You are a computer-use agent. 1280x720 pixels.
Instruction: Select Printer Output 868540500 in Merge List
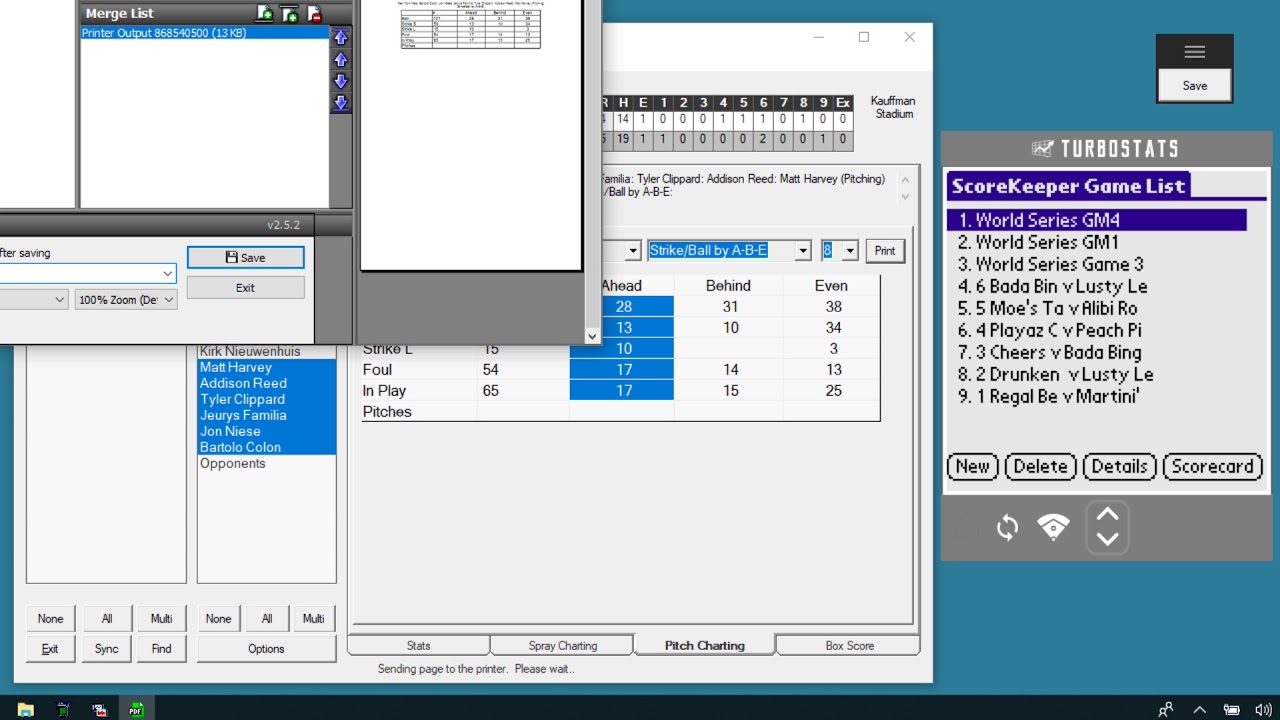click(204, 33)
